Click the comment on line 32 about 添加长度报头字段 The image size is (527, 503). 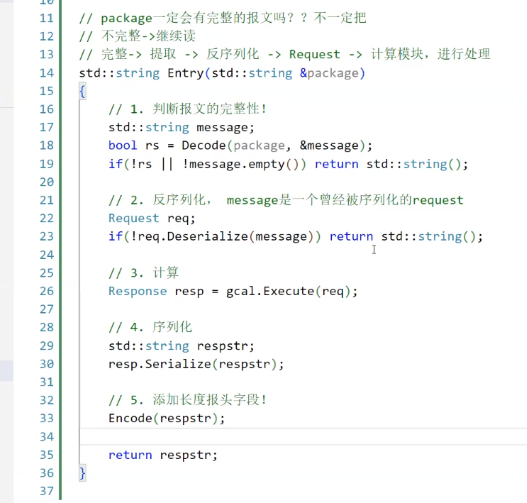pos(188,400)
